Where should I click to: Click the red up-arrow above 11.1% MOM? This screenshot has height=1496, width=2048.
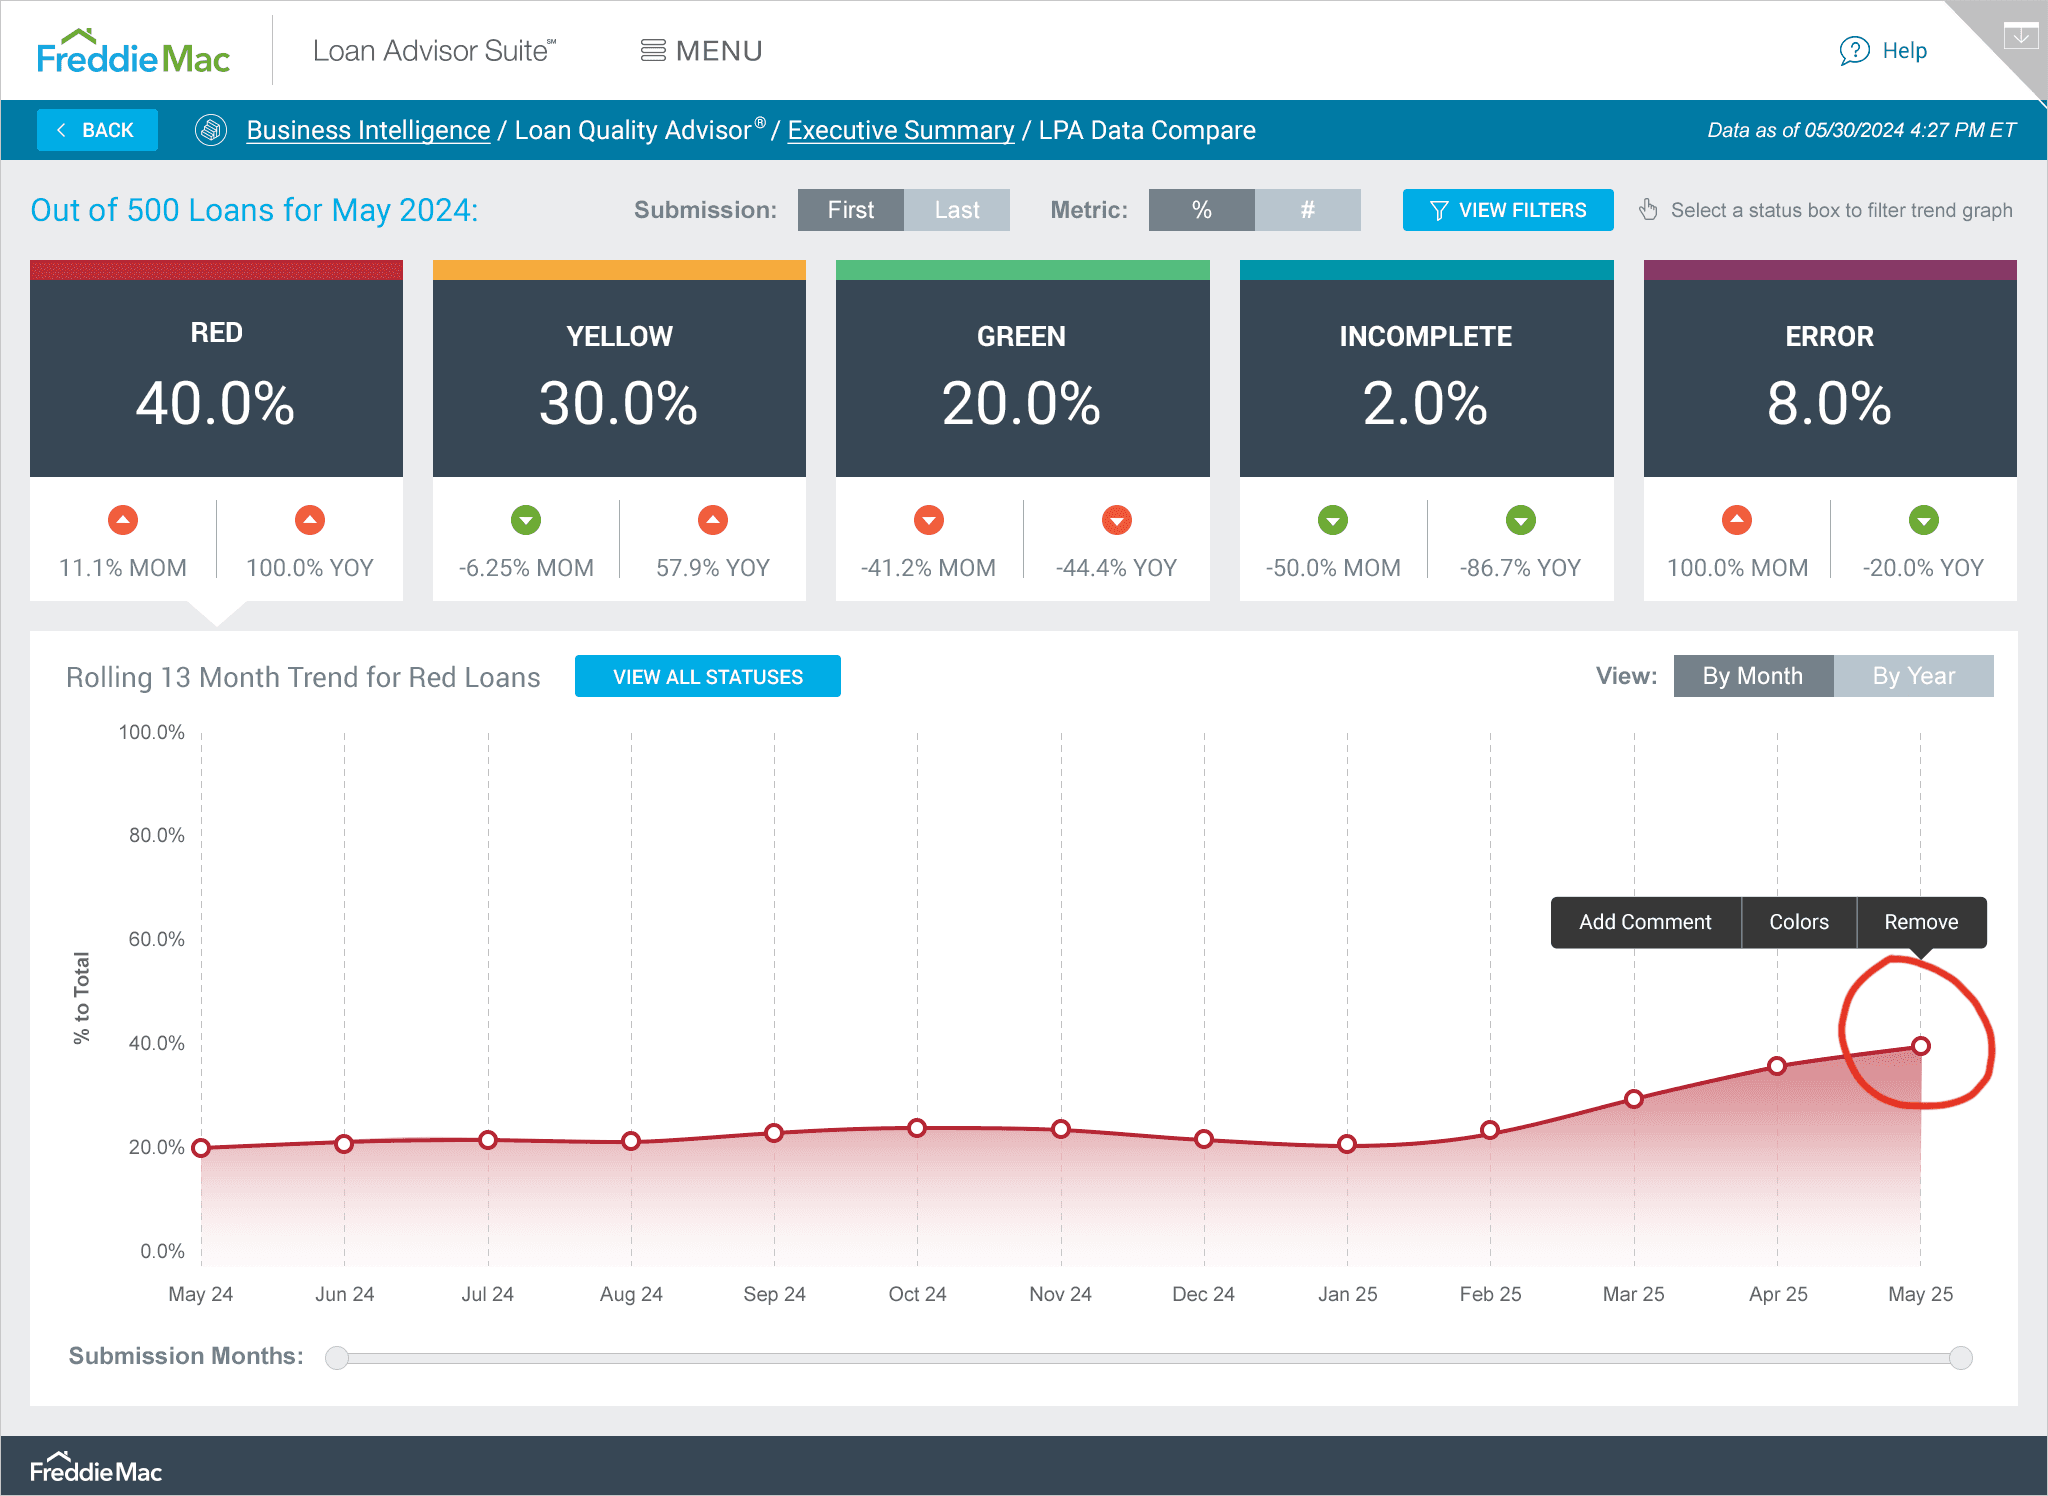pos(123,520)
